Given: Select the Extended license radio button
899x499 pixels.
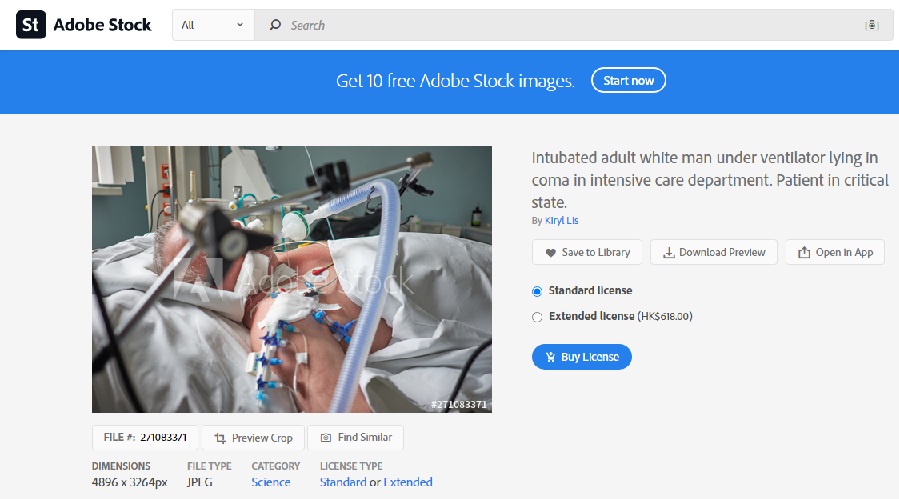Looking at the screenshot, I should click(x=537, y=317).
